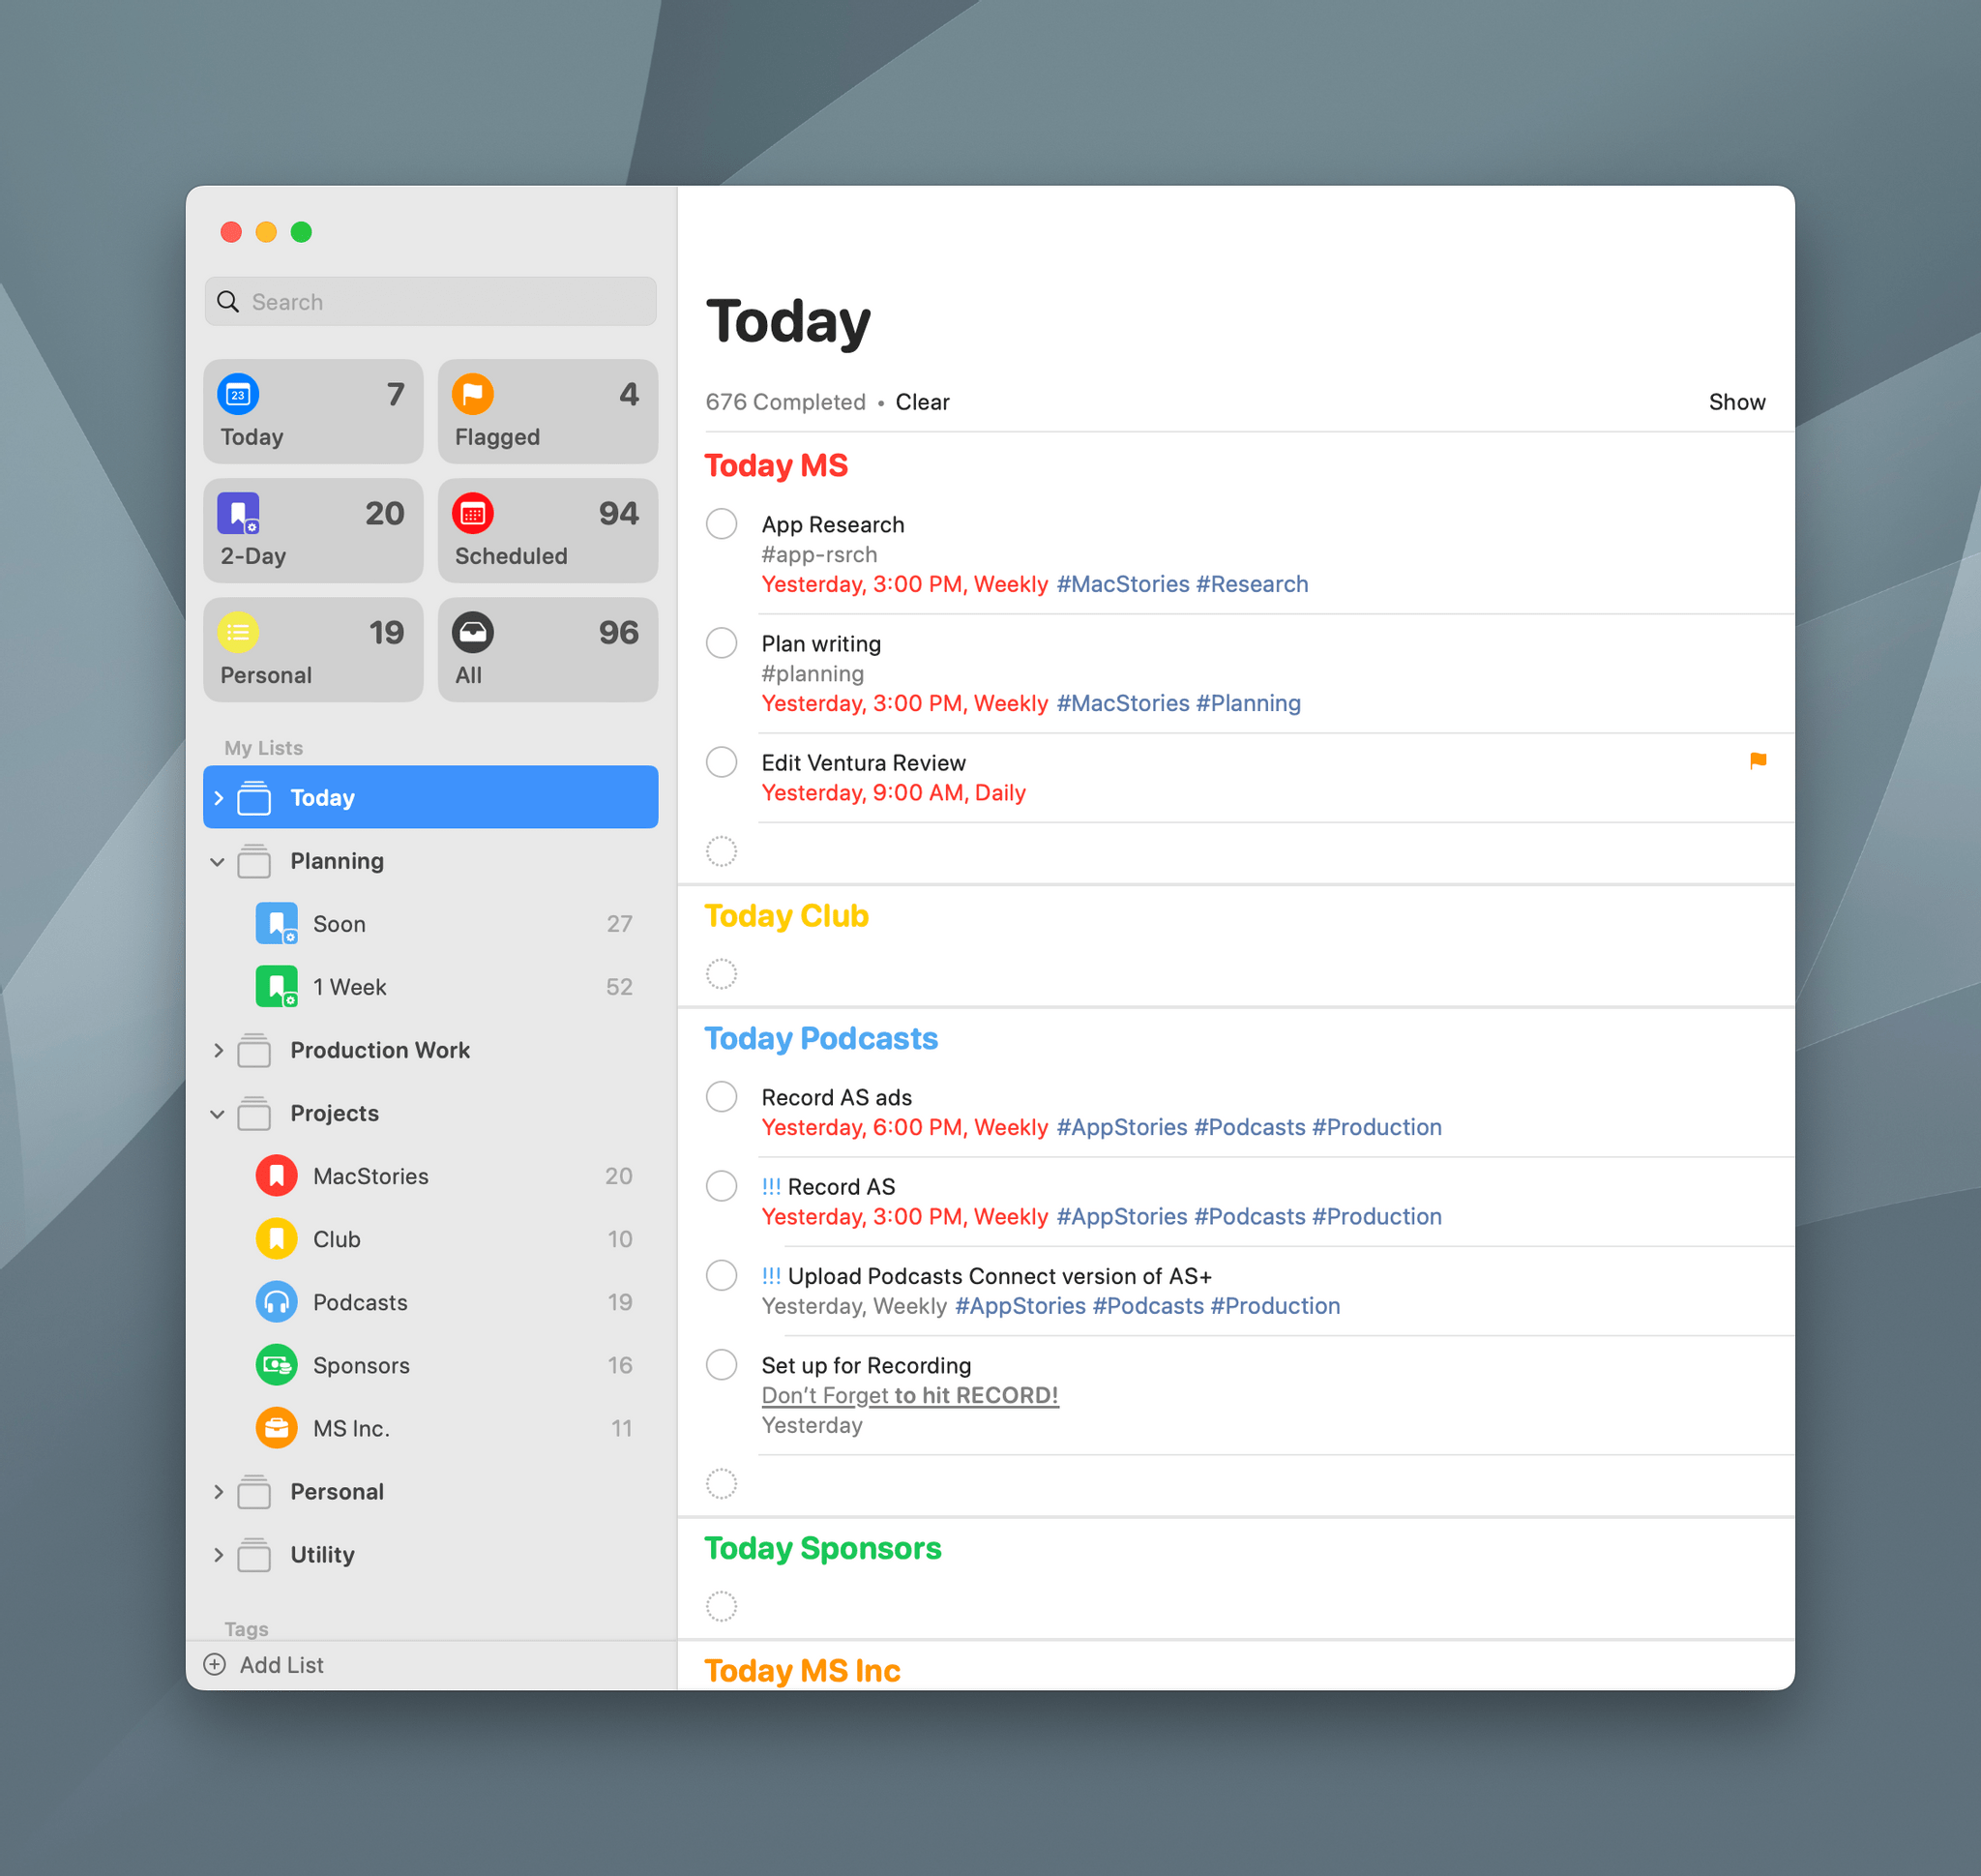Open the Scheduled smart list card
This screenshot has width=1981, height=1876.
coord(547,530)
